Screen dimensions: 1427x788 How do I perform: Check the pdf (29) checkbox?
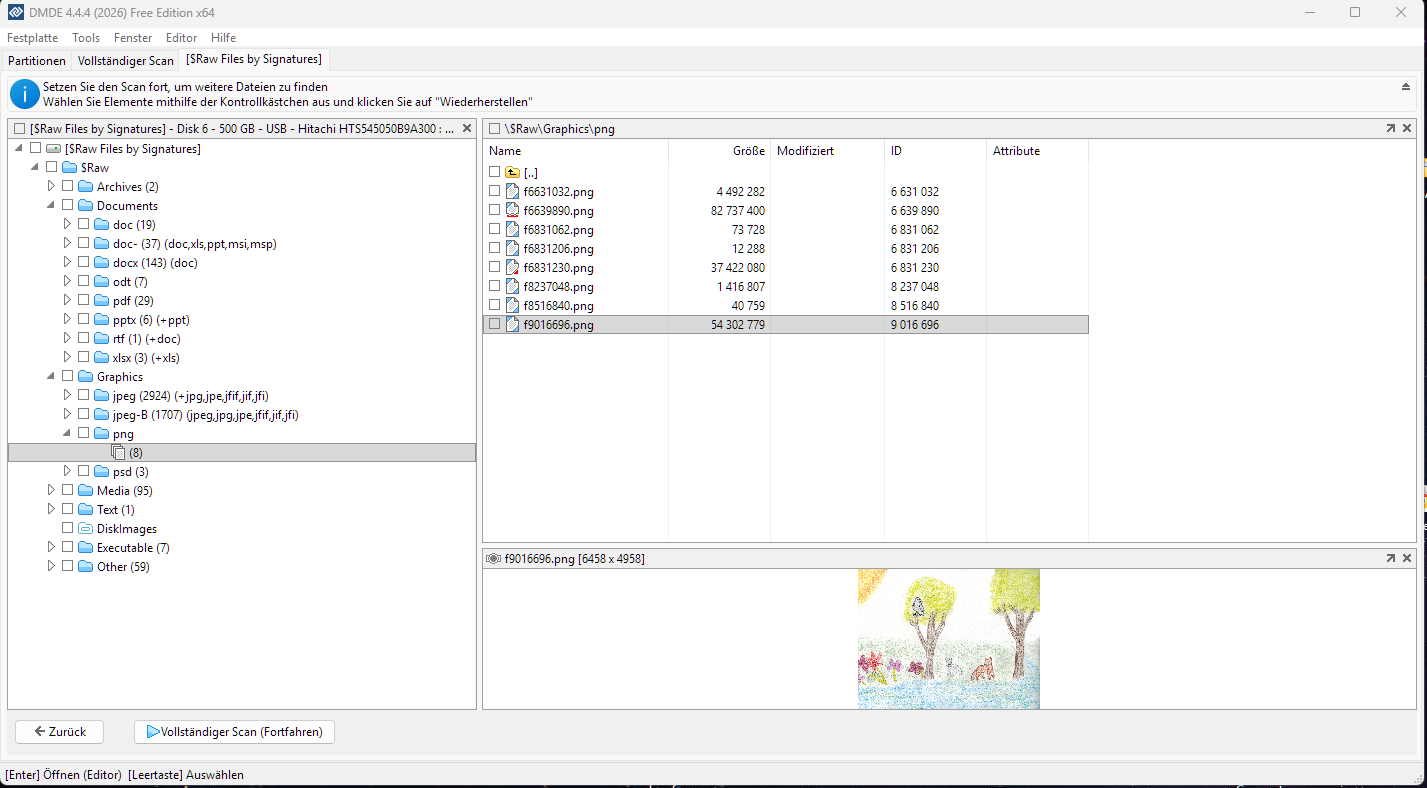(x=84, y=300)
